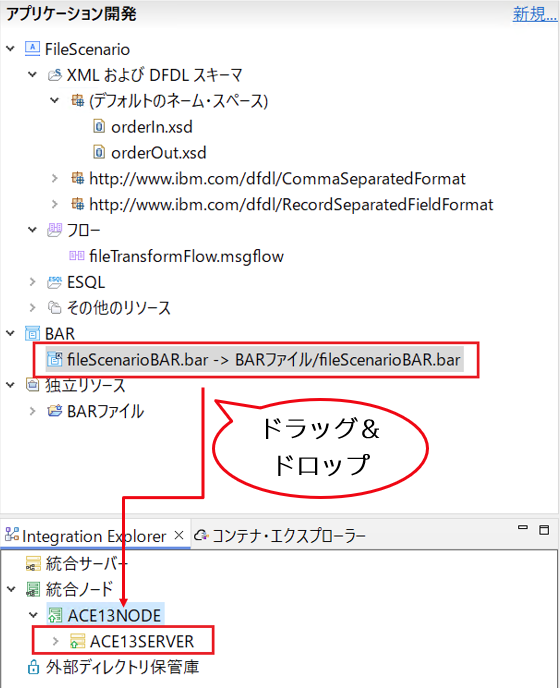Select fileTransformFlow.msgflow entry
The image size is (560, 688).
186,256
